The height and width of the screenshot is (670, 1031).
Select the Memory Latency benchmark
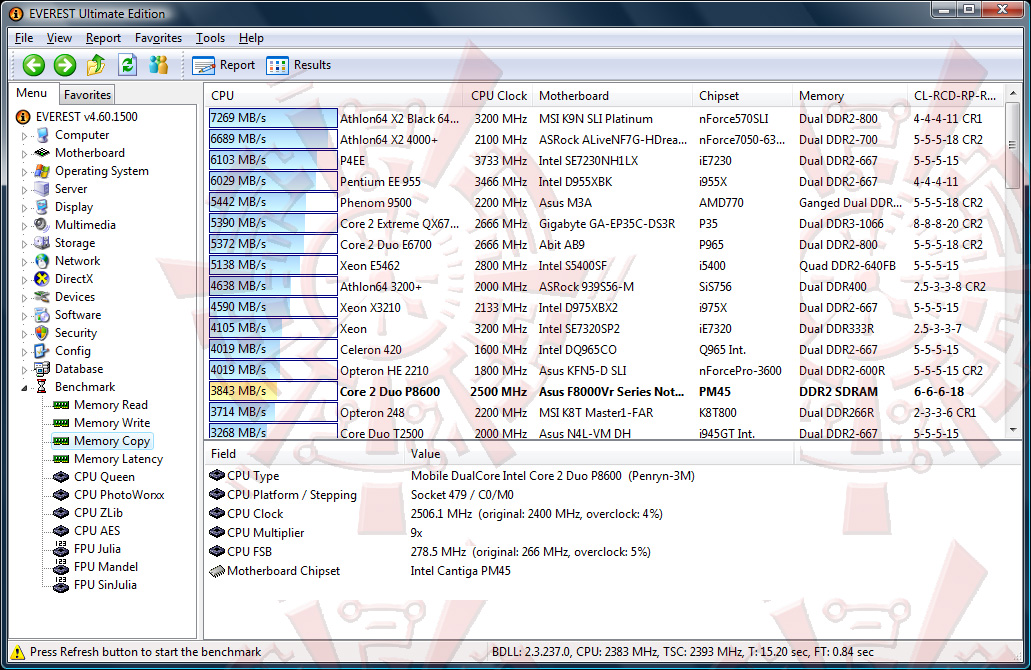pyautogui.click(x=118, y=459)
